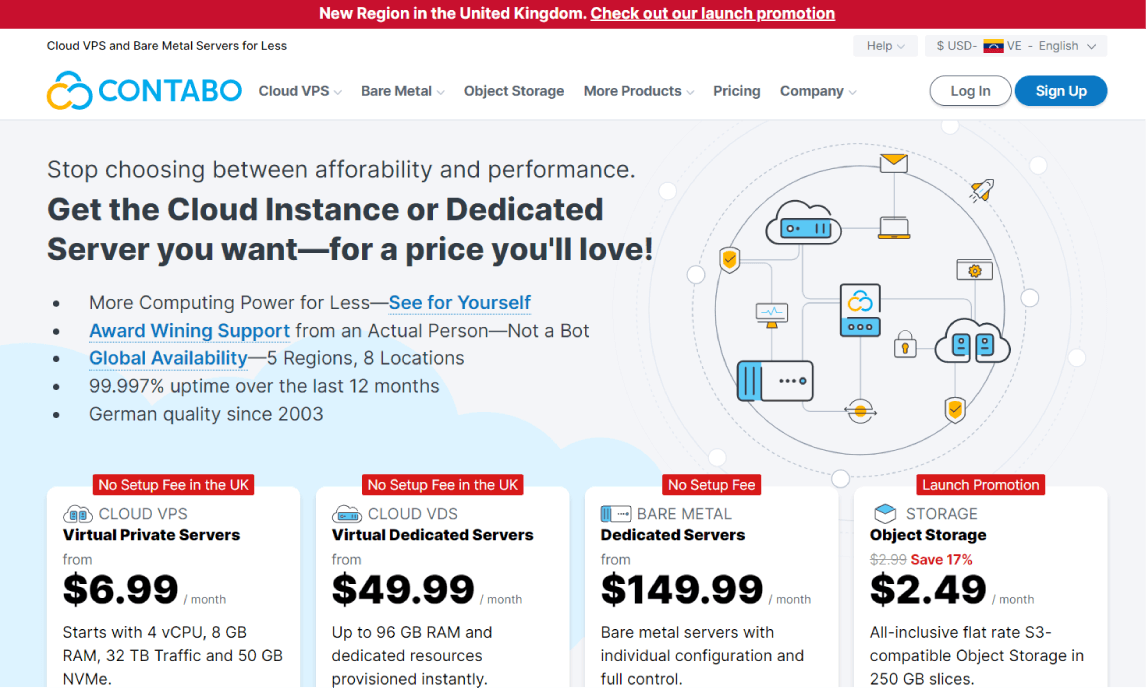1146x688 pixels.
Task: Click the envelope icon in illustration
Action: (893, 162)
